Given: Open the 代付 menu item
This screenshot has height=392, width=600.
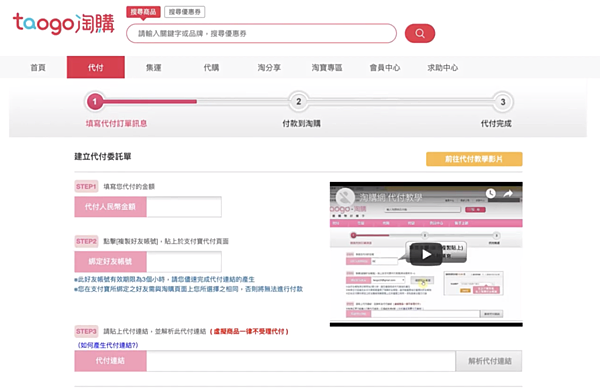Looking at the screenshot, I should click(96, 67).
